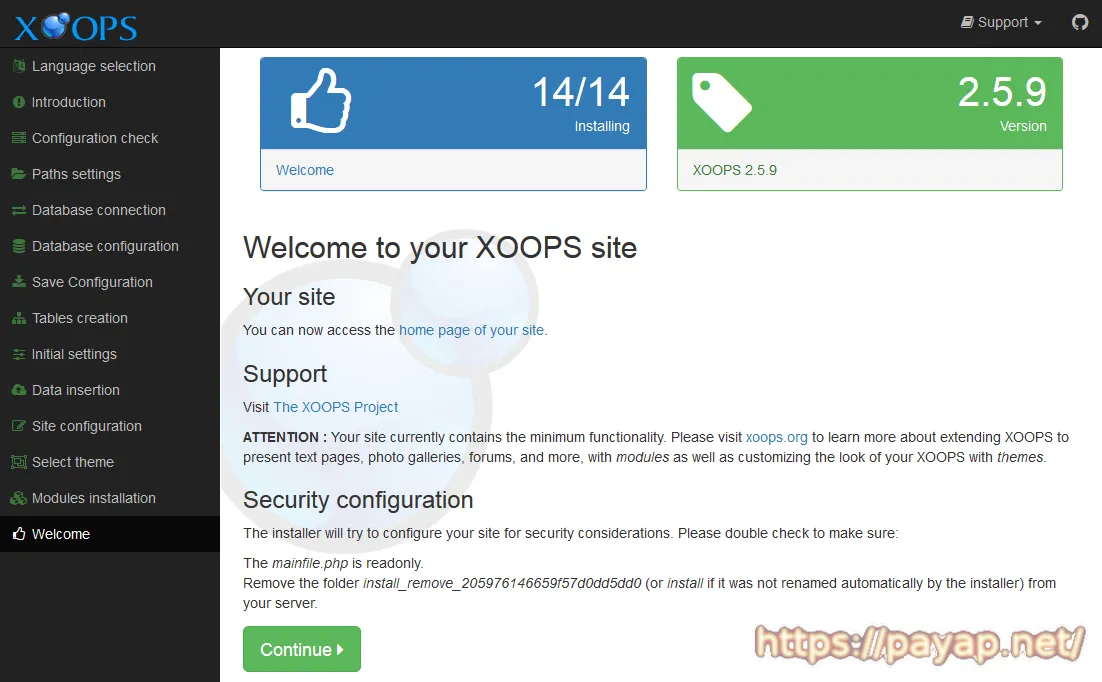This screenshot has height=682, width=1102.
Task: Open Database connection step
Action: point(110,210)
